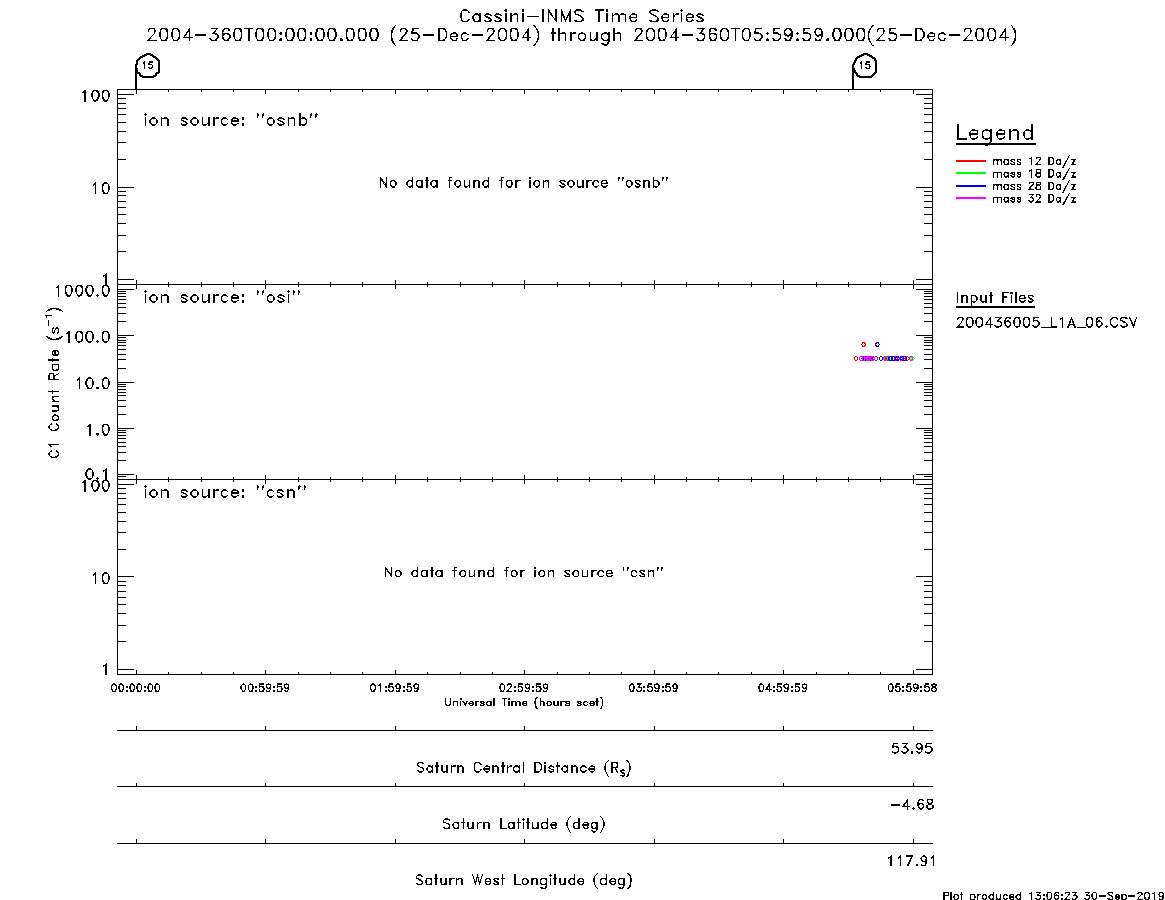1165x900 pixels.
Task: Click the 04:59:59 time tick label
Action: coord(782,688)
